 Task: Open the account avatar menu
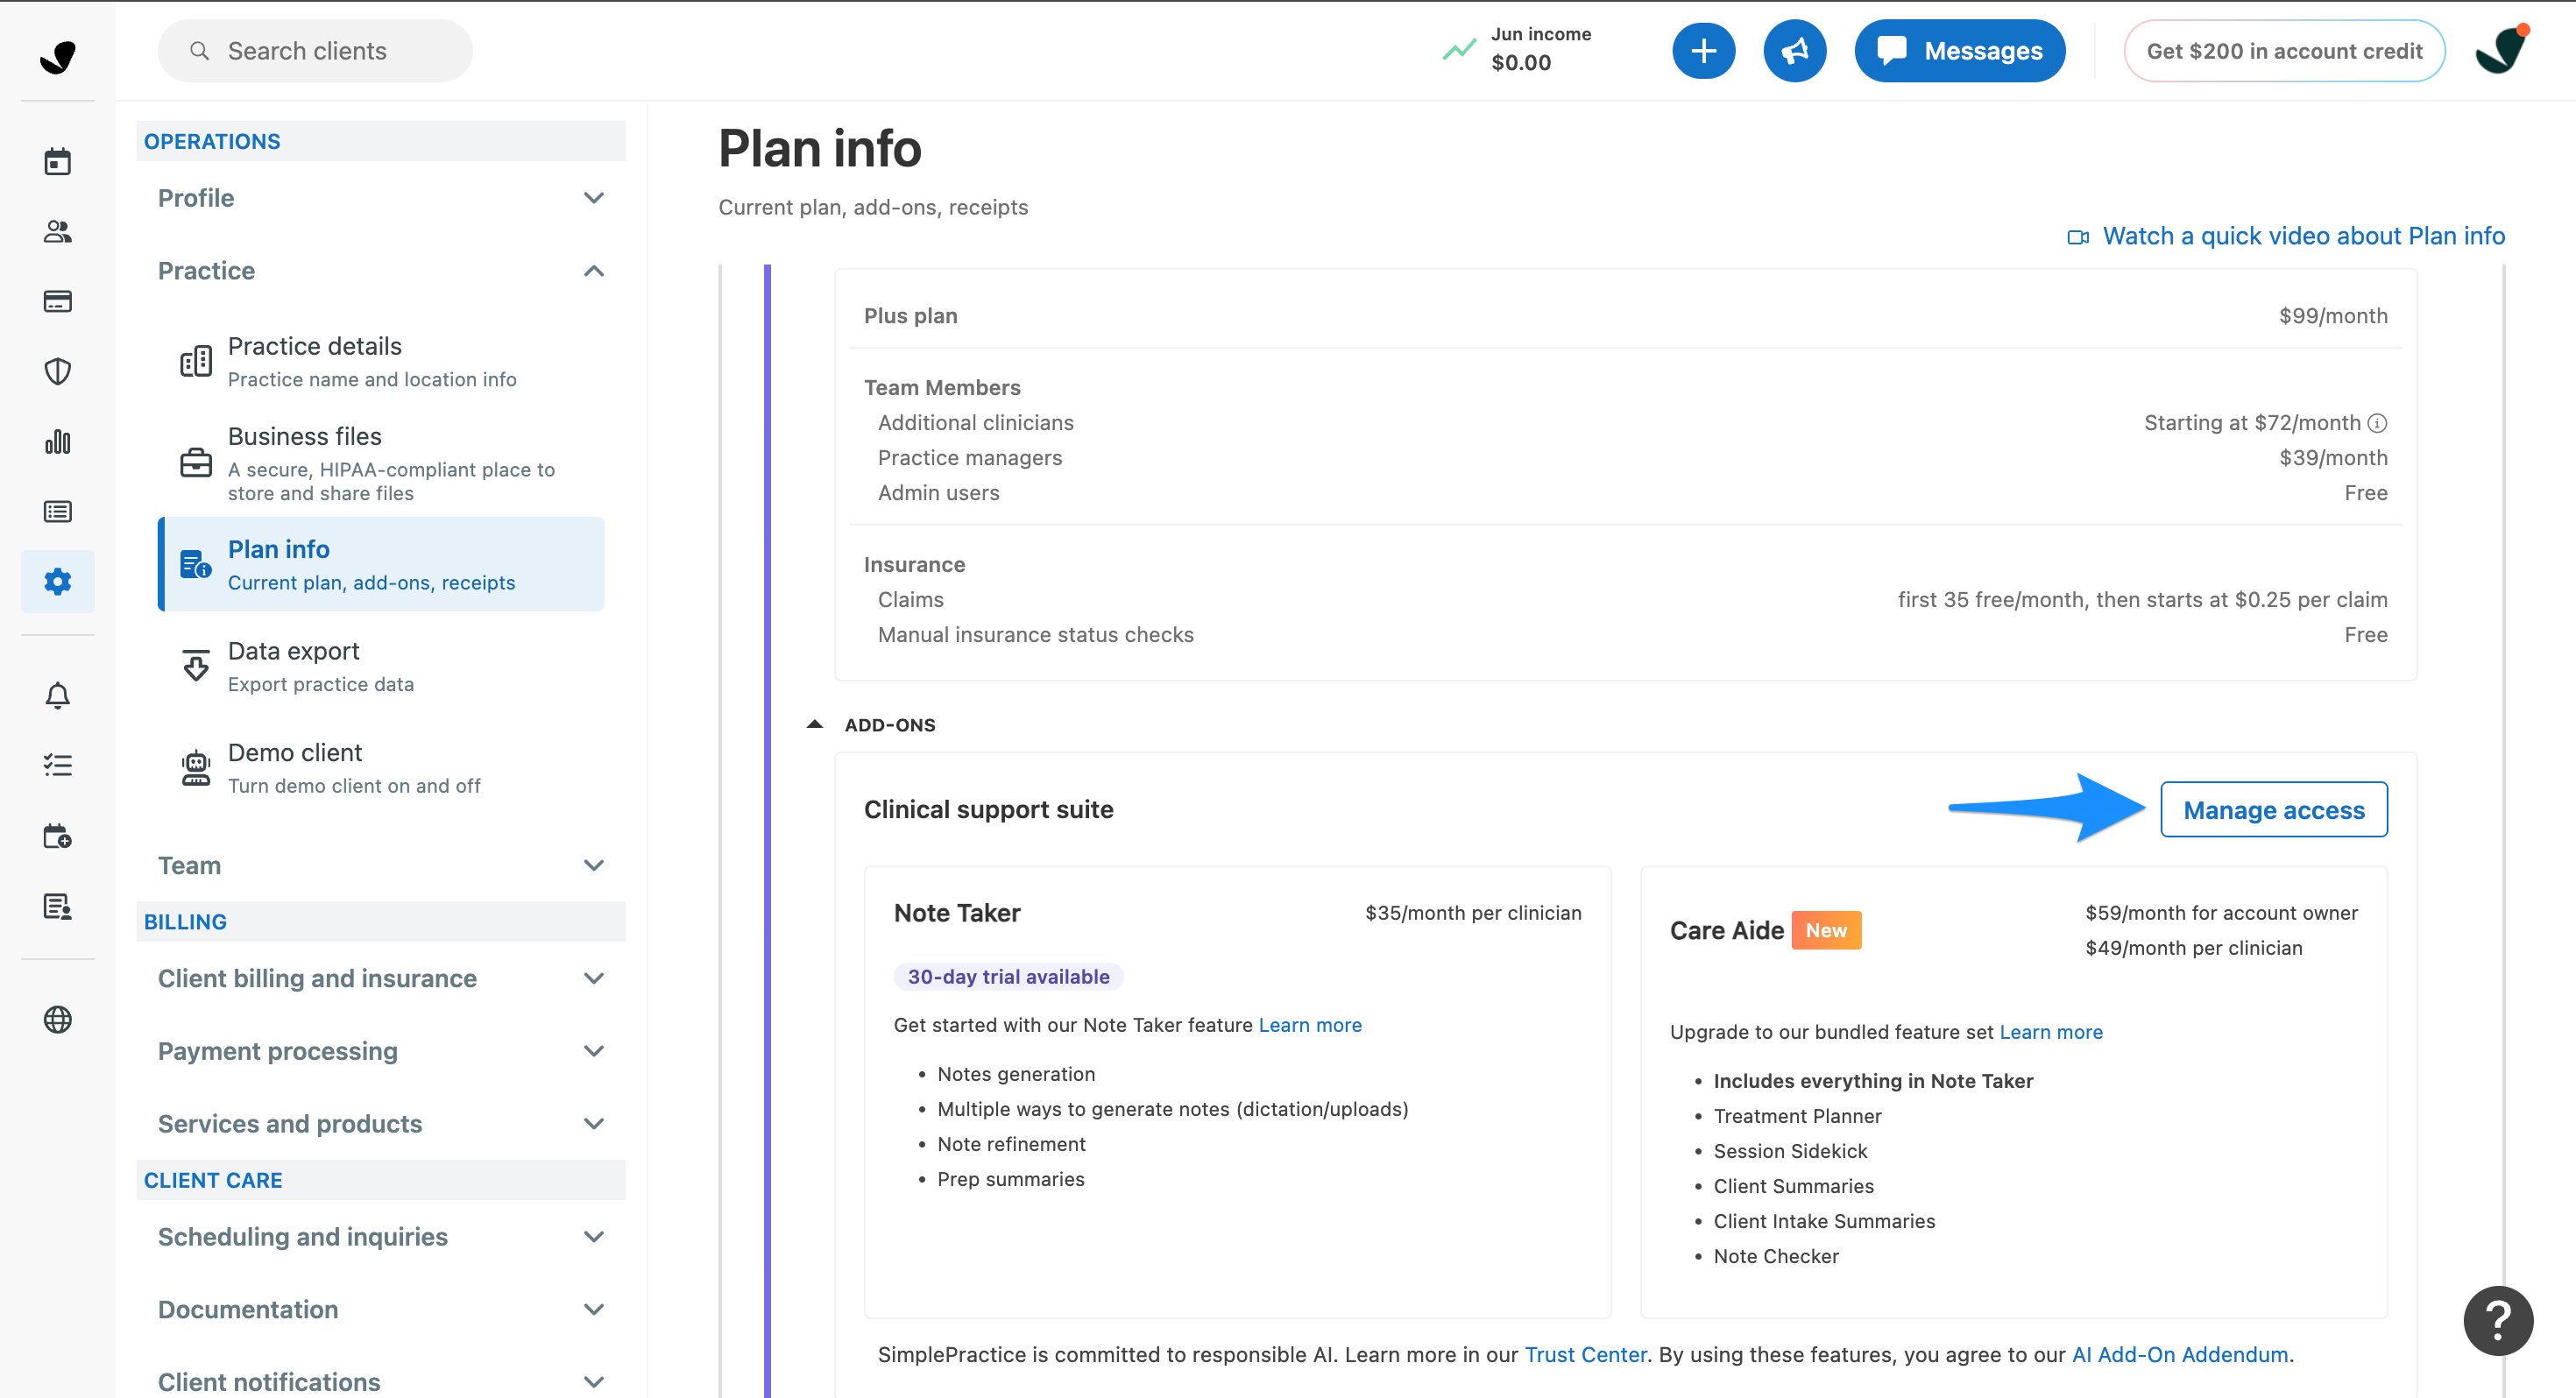[2502, 49]
